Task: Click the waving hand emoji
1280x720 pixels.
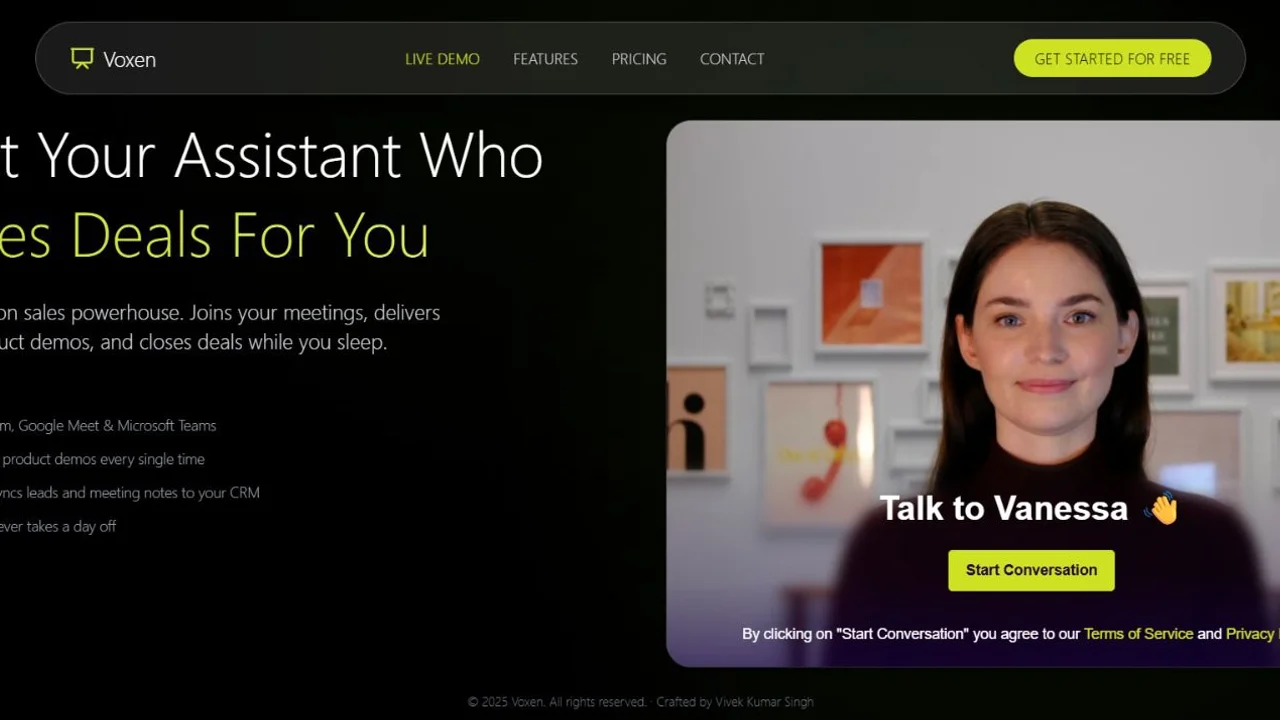Action: click(x=1161, y=508)
